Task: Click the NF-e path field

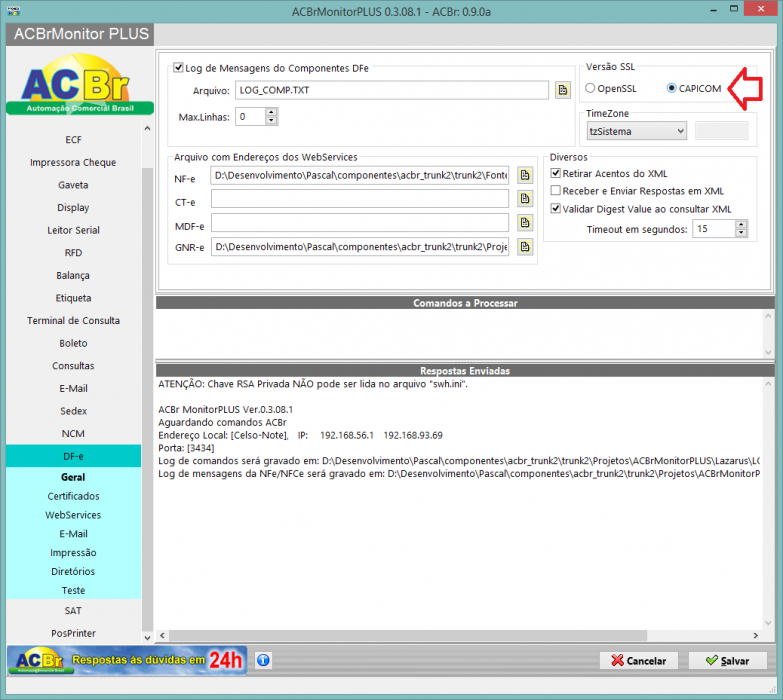Action: pyautogui.click(x=360, y=175)
